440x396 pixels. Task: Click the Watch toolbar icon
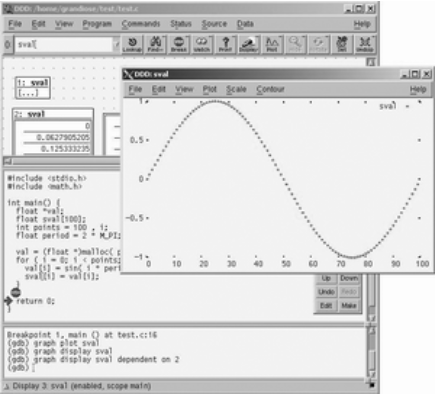tap(202, 44)
